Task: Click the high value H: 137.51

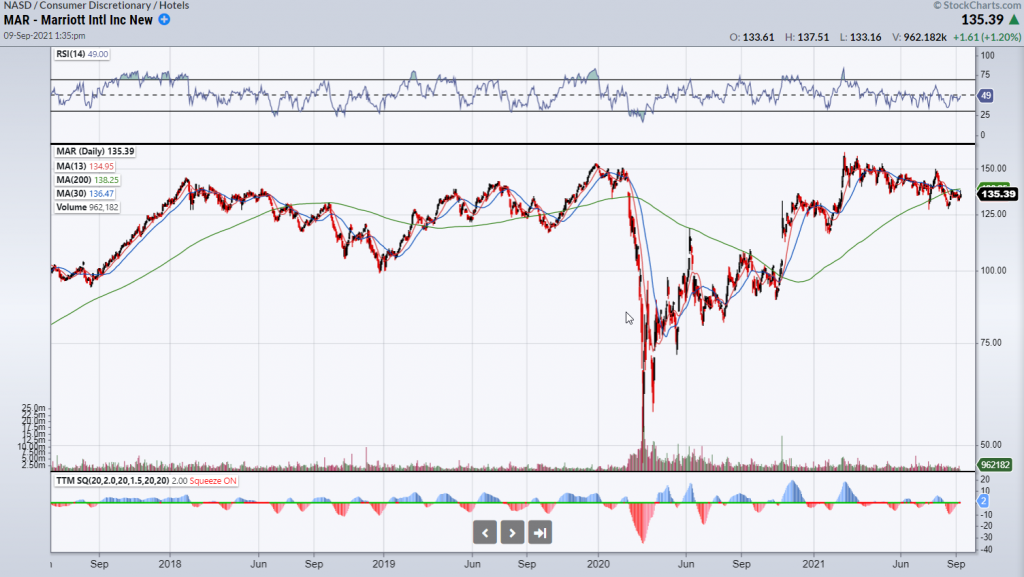Action: point(807,37)
